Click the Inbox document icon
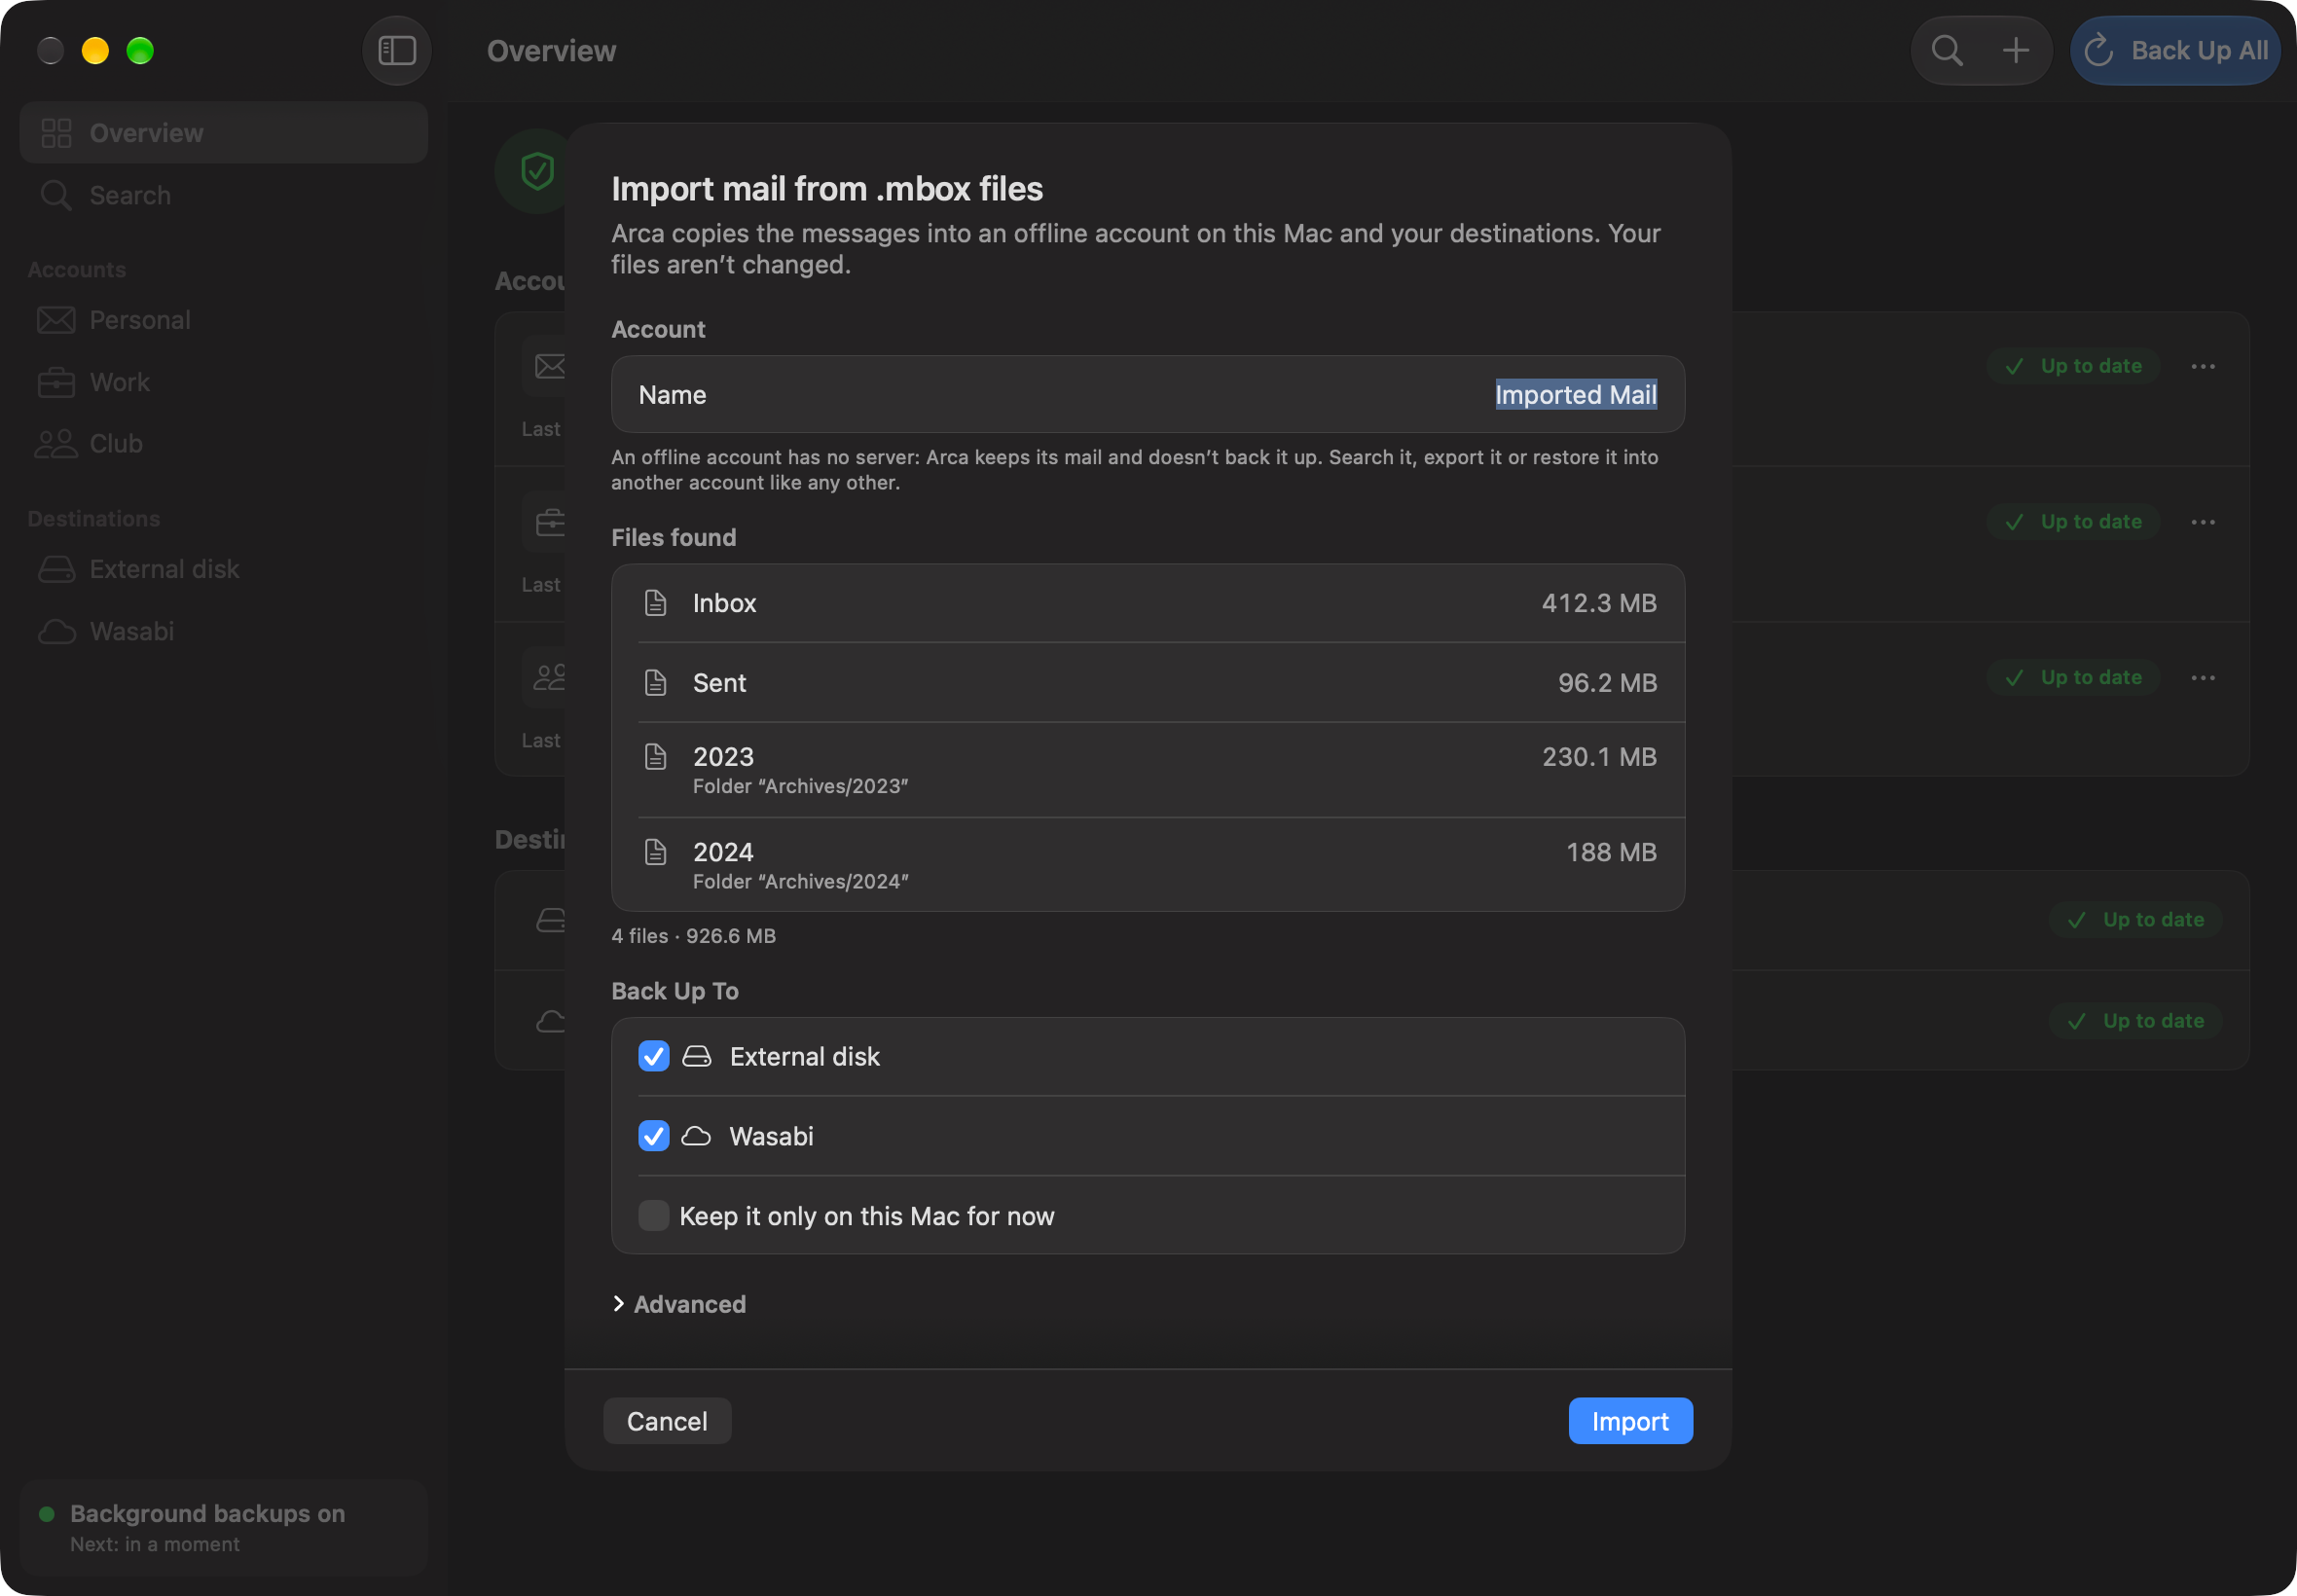The image size is (2297, 1596). (655, 603)
